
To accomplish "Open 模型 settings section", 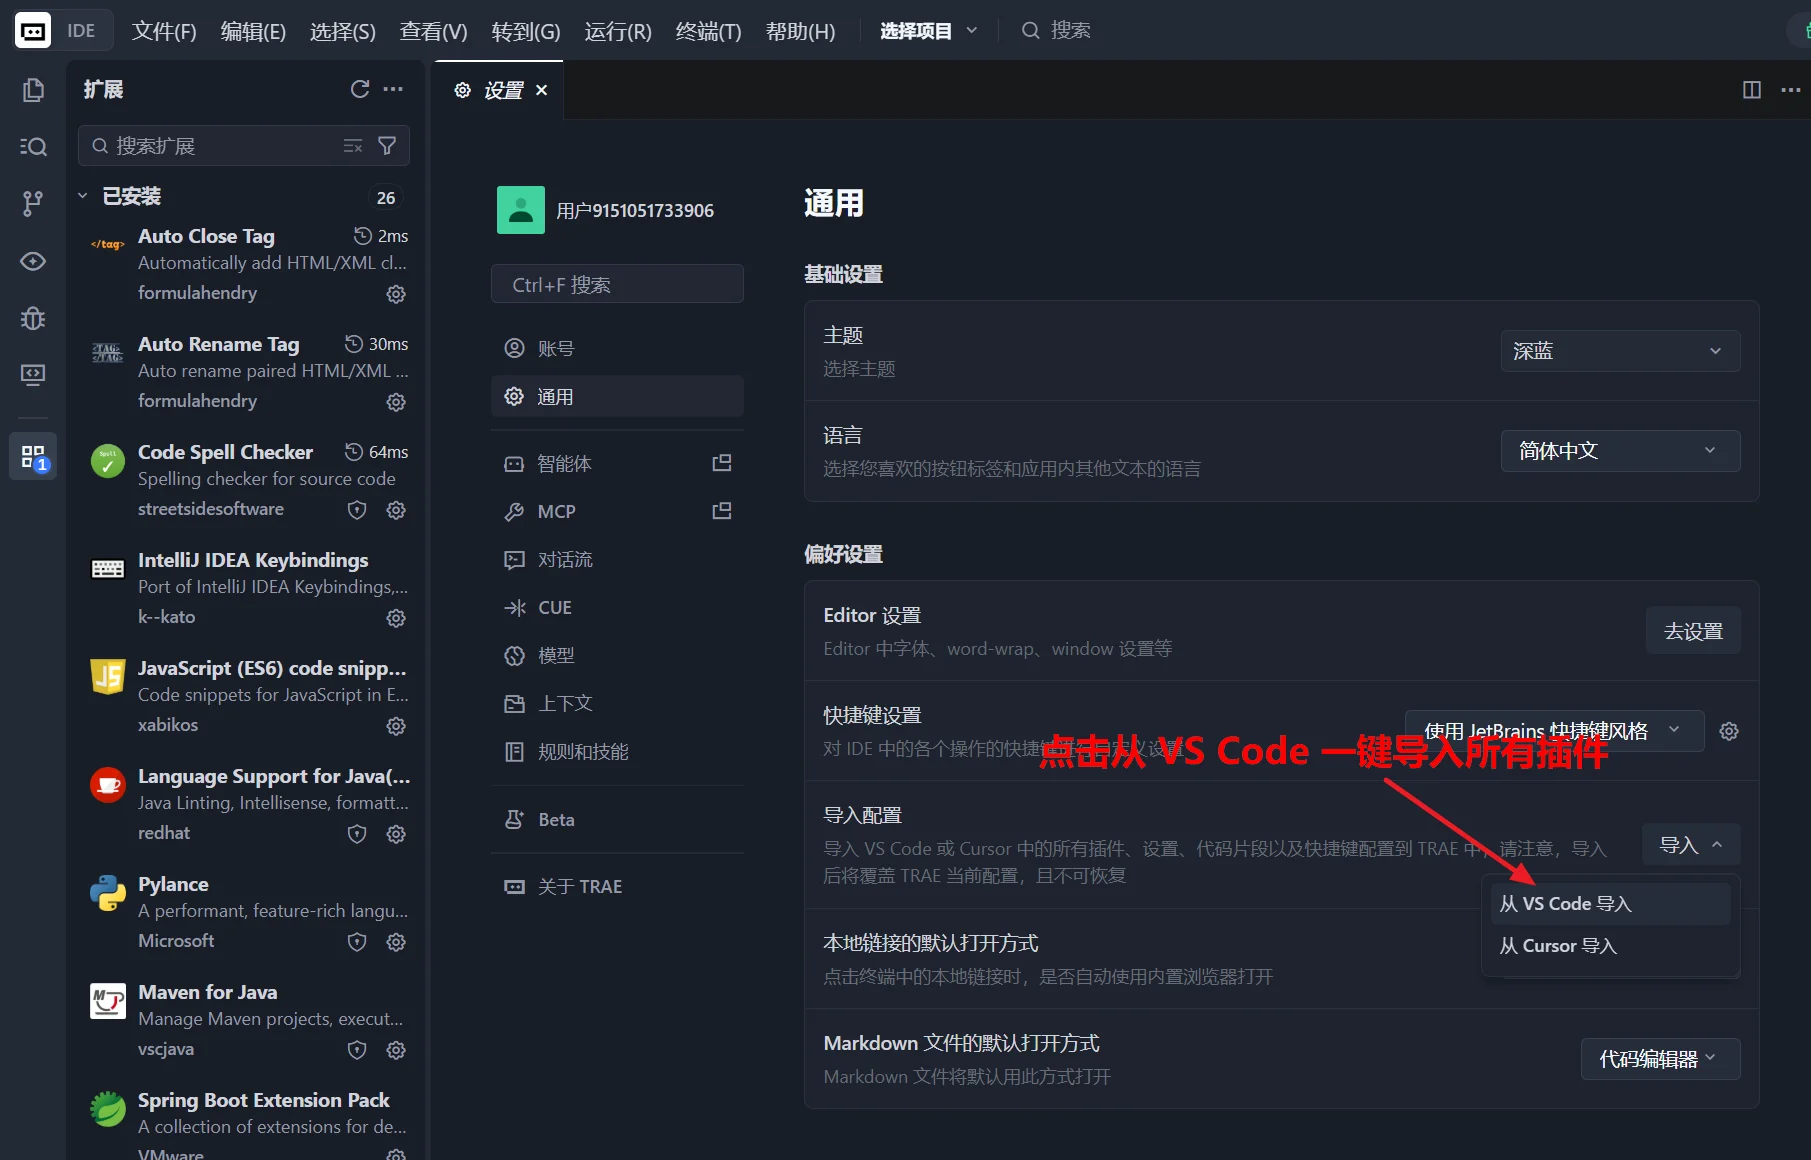I will pos(617,655).
